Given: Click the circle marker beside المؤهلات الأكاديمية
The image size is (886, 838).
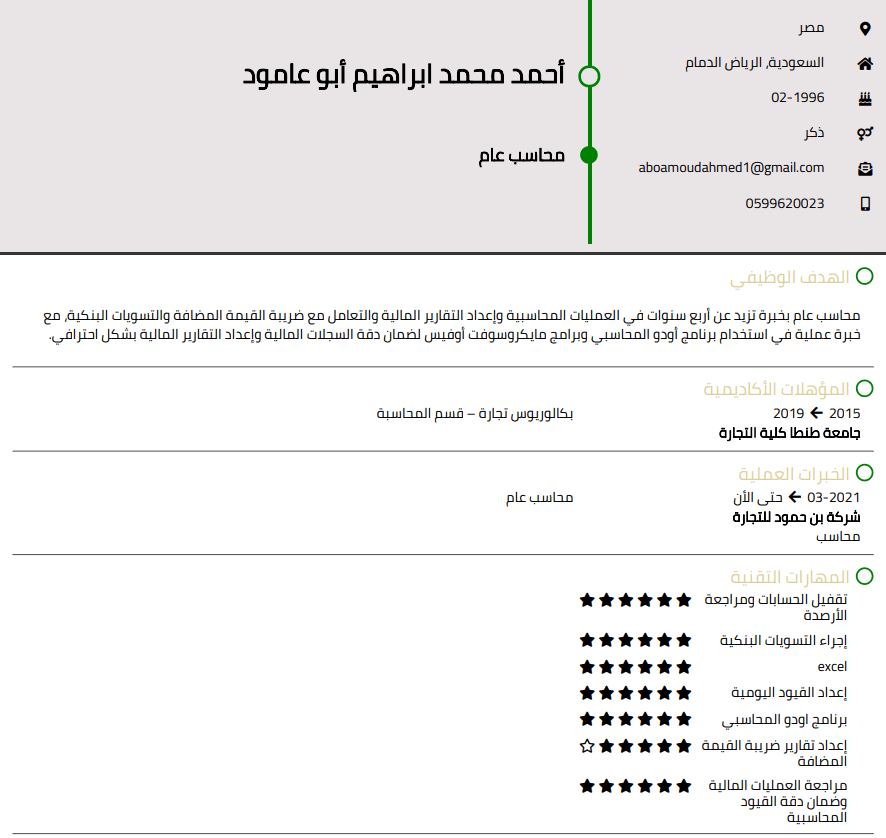Looking at the screenshot, I should [864, 388].
